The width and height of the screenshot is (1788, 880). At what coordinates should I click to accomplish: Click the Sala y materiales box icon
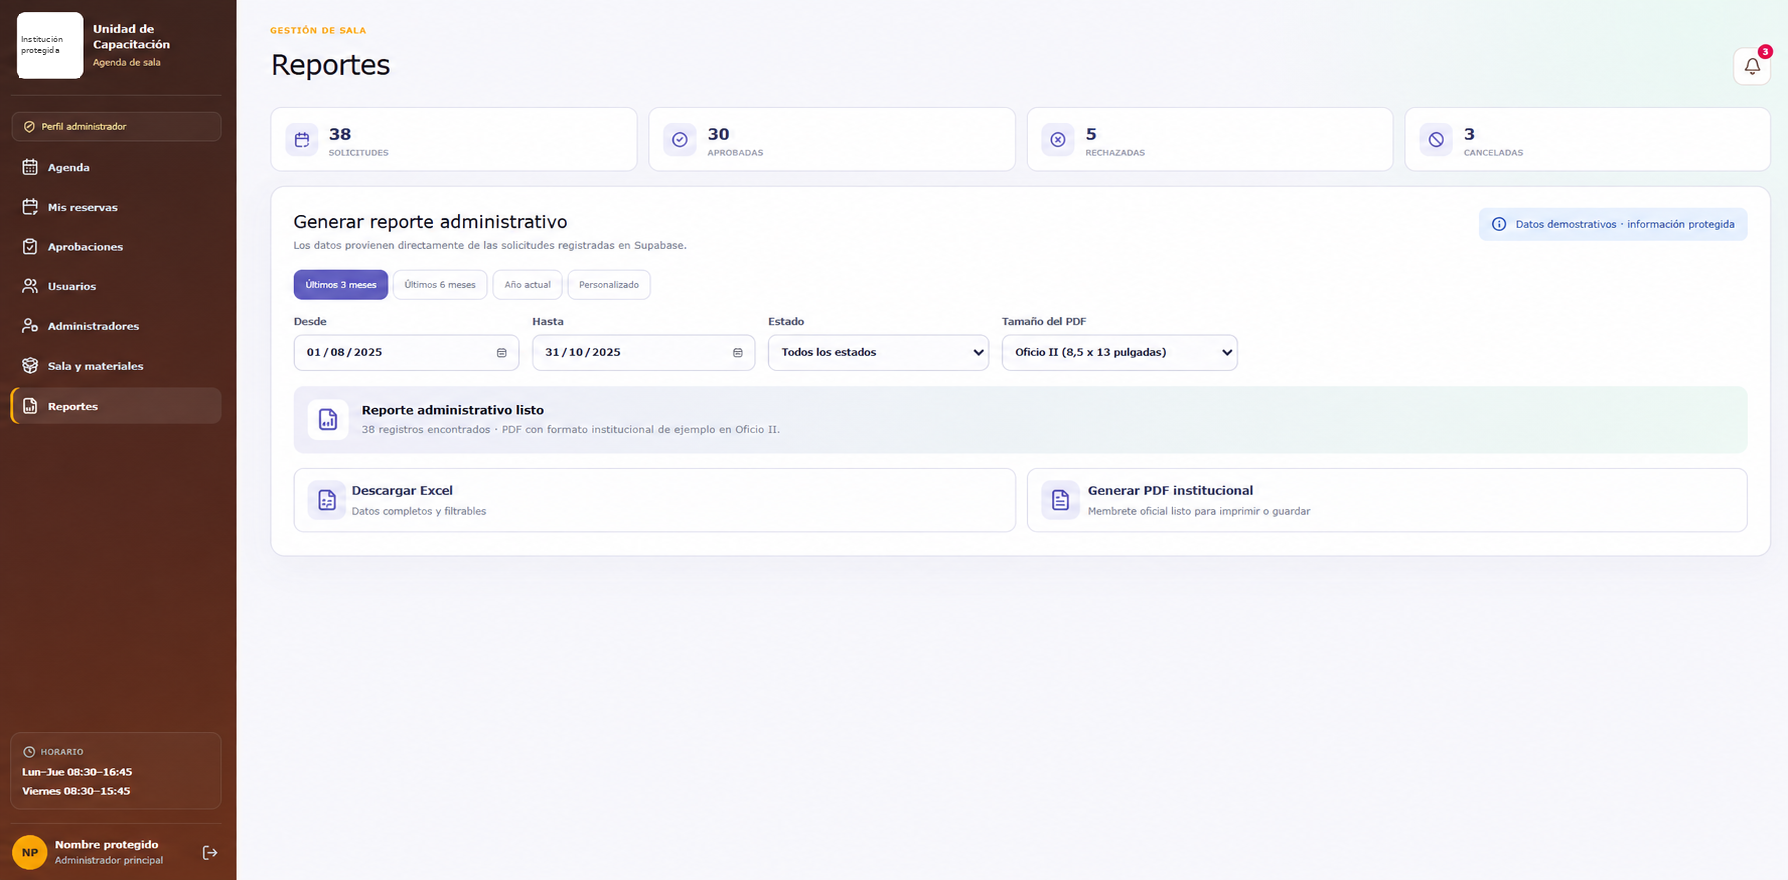(30, 366)
